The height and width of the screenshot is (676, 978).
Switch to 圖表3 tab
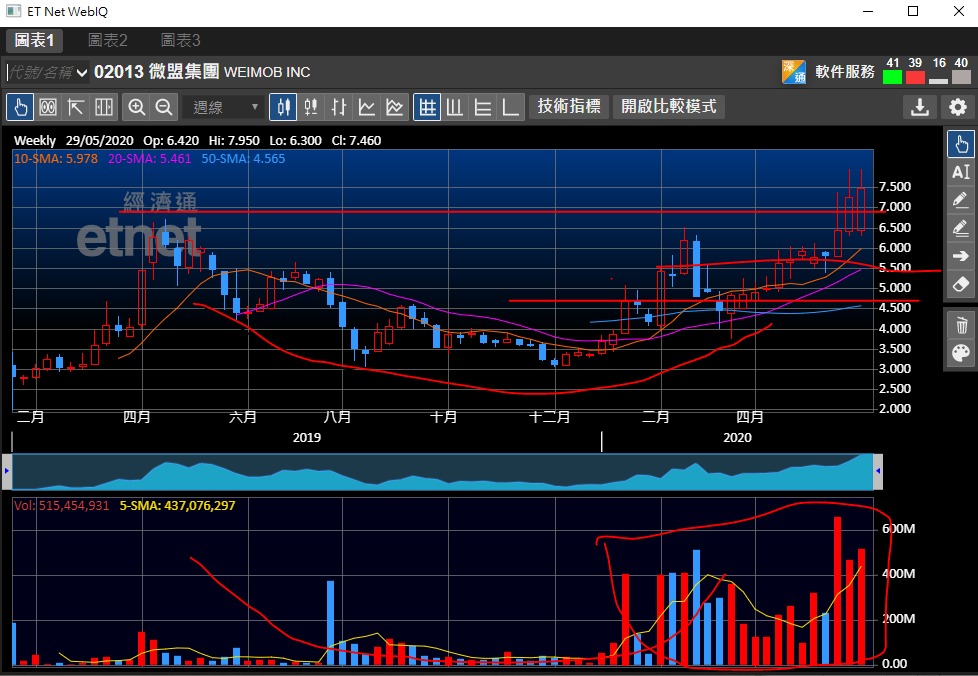180,41
